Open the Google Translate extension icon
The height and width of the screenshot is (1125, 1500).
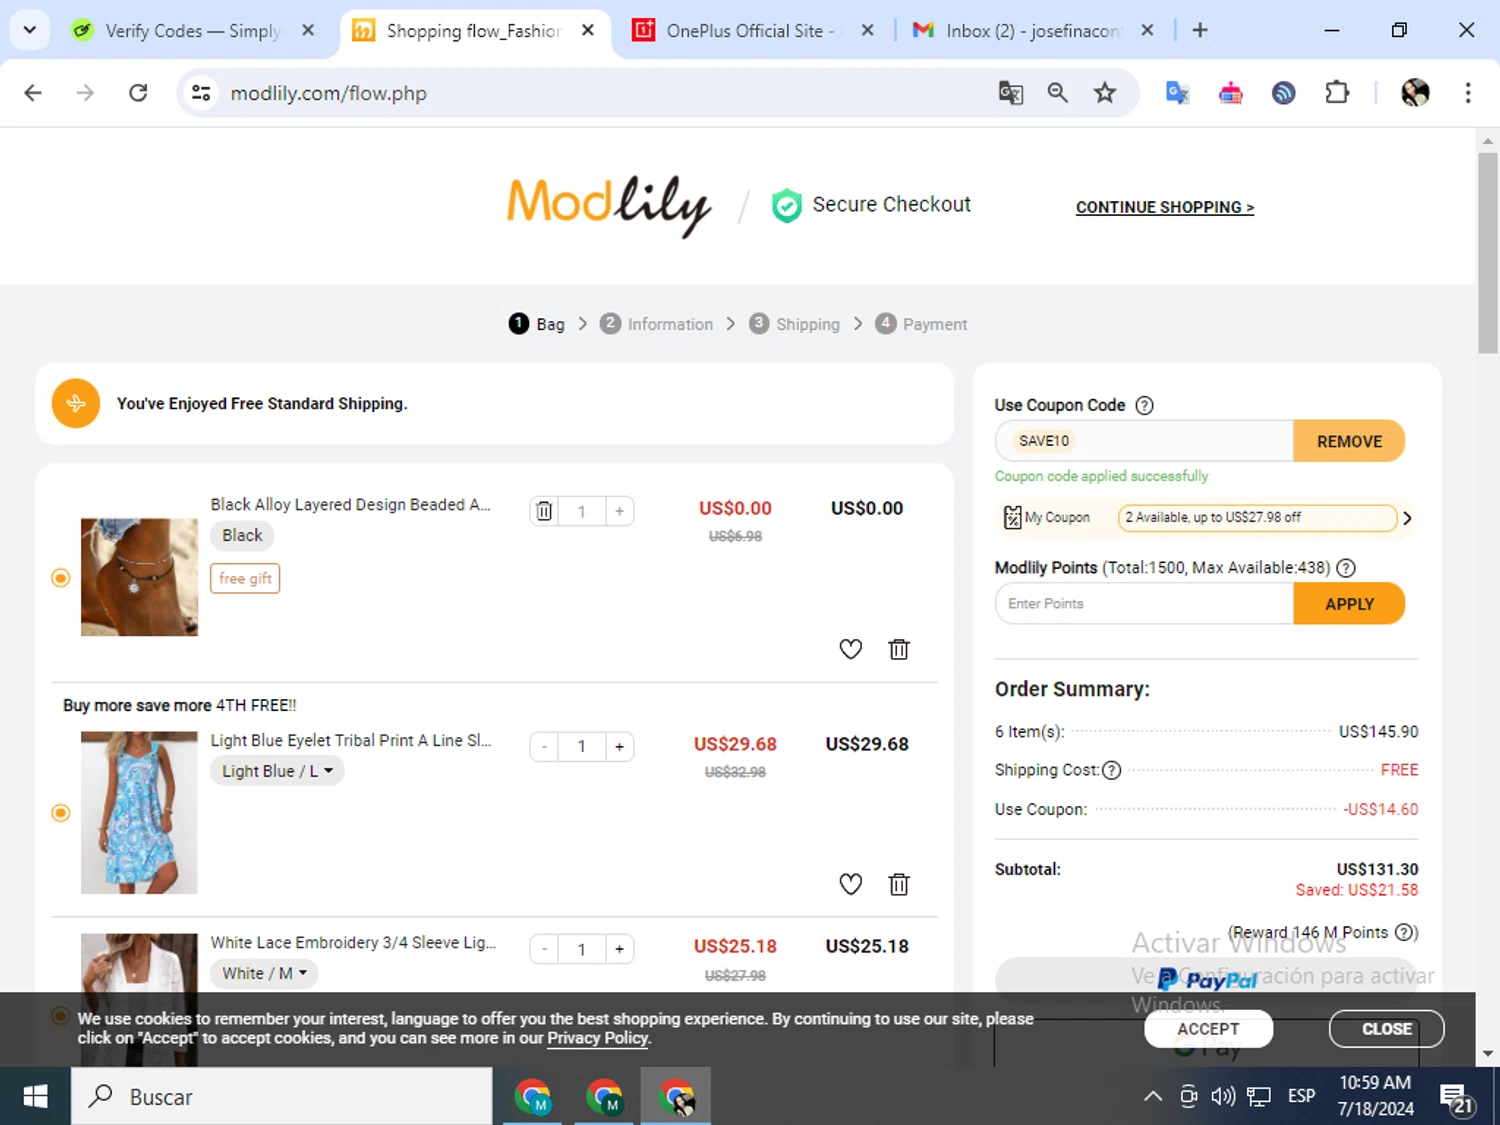coord(1177,93)
